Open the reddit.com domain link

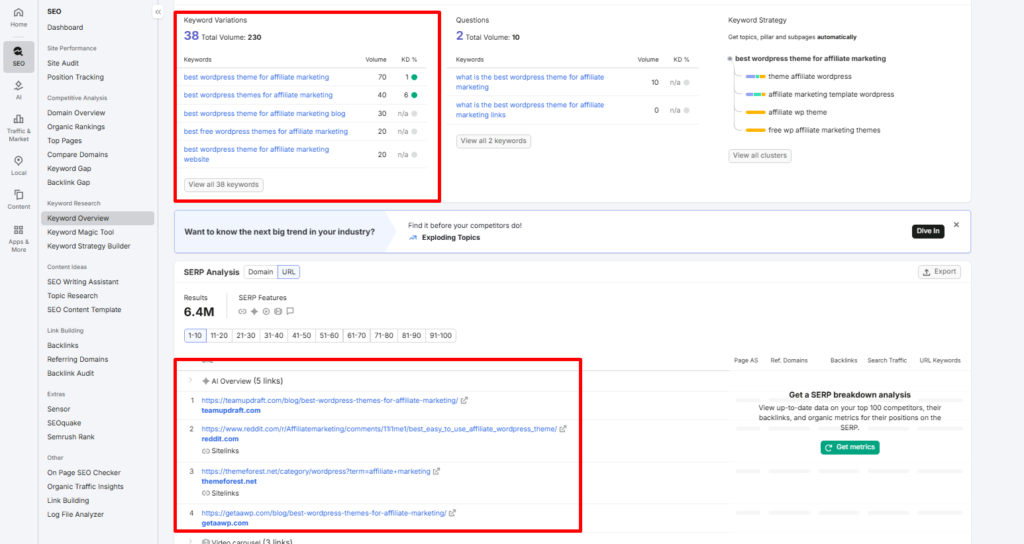[220, 440]
